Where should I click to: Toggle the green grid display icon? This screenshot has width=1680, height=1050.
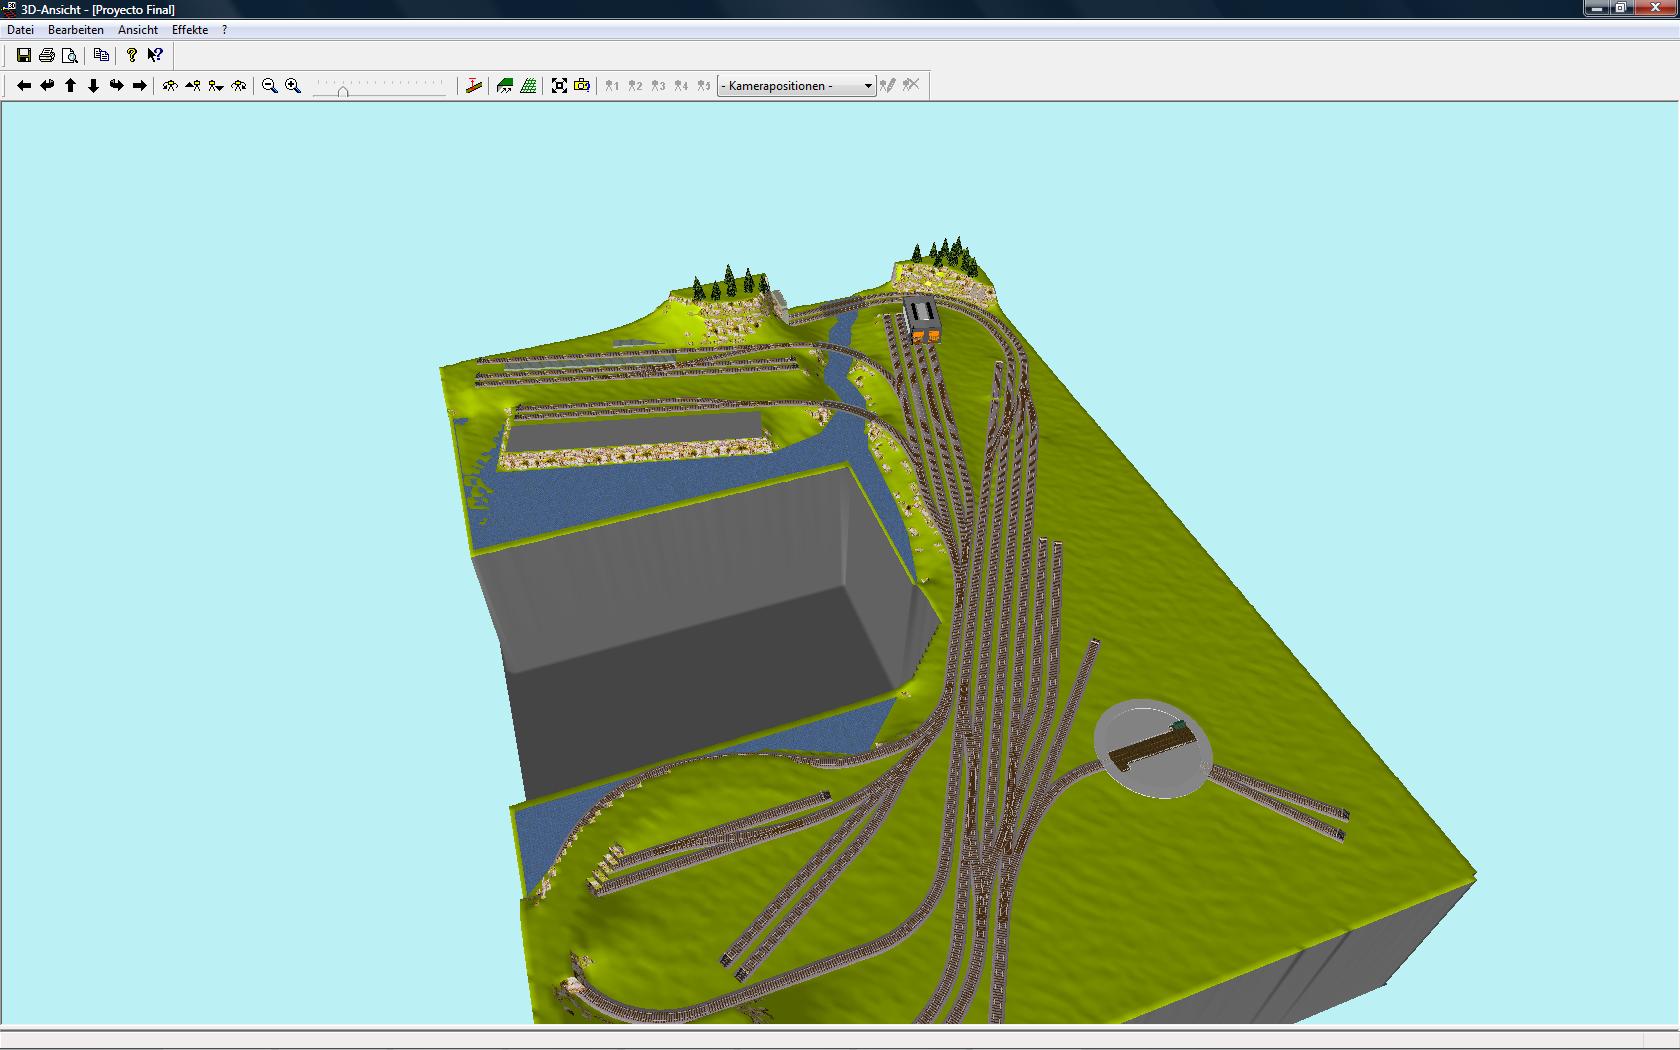pyautogui.click(x=528, y=86)
